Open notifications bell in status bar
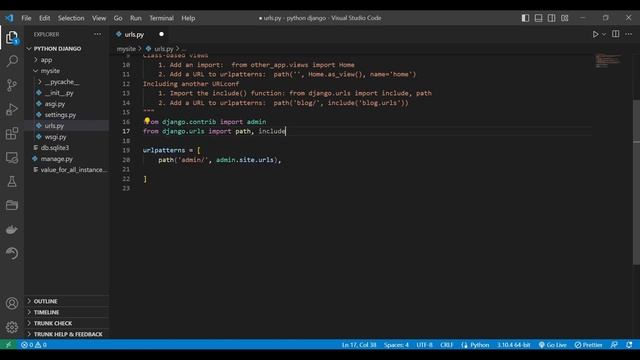The height and width of the screenshot is (360, 640). [629, 345]
